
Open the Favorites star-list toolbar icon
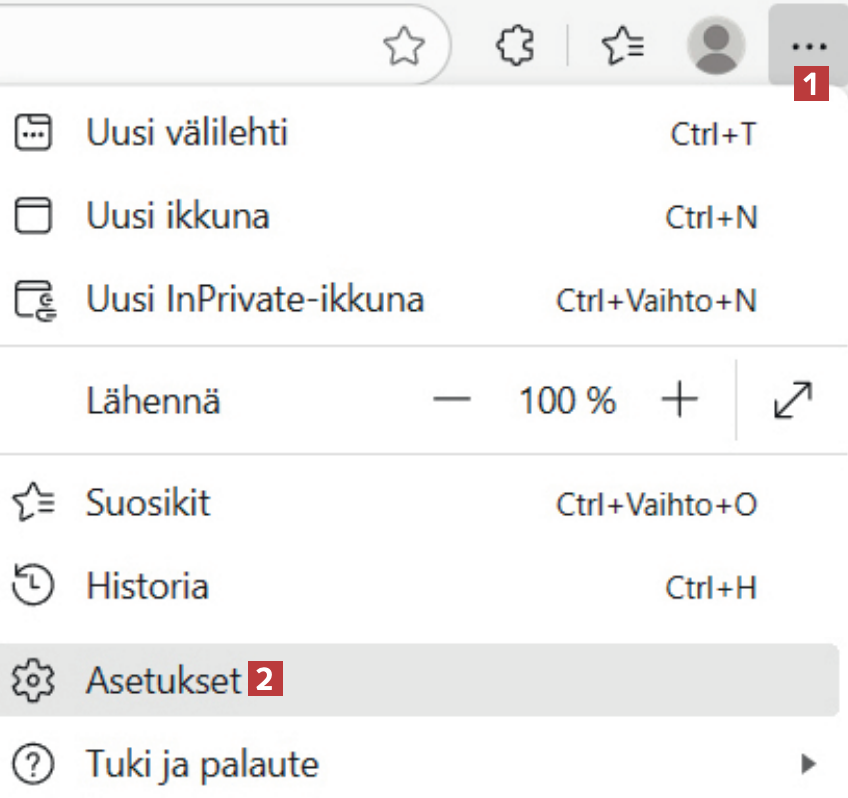click(x=622, y=46)
